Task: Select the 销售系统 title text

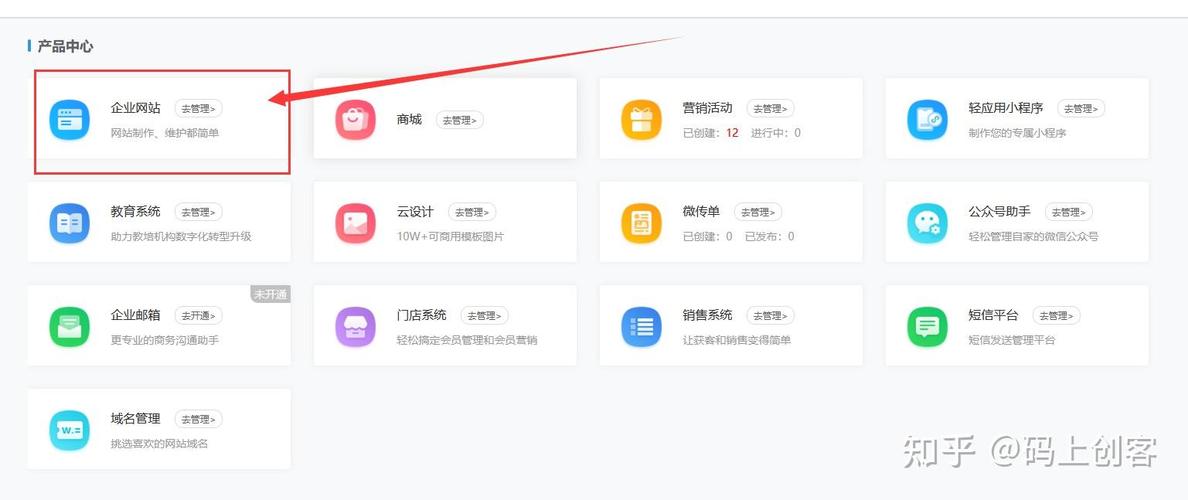Action: 708,316
